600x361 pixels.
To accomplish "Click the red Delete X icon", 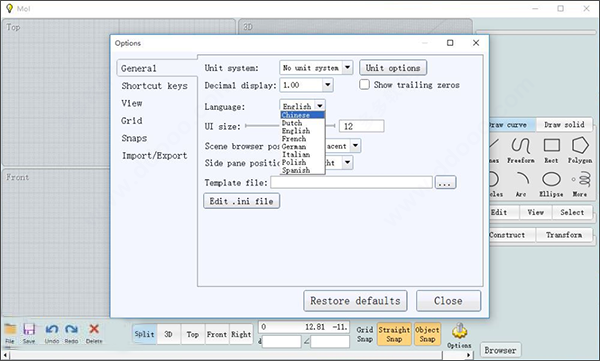I will click(94, 329).
